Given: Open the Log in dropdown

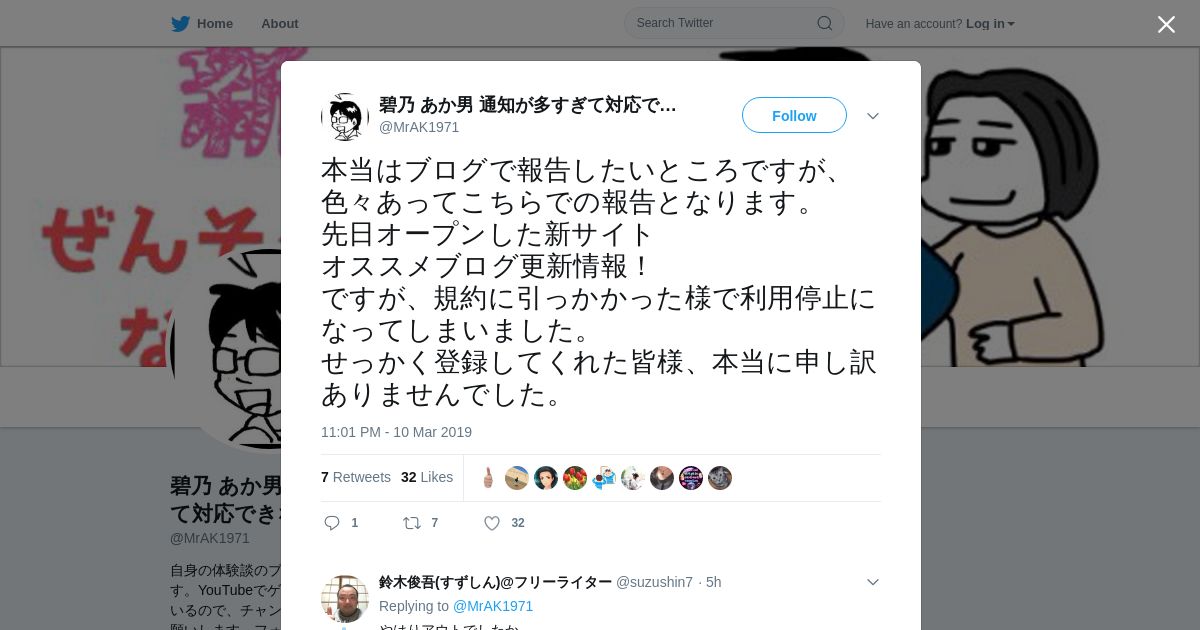Looking at the screenshot, I should click(x=990, y=24).
